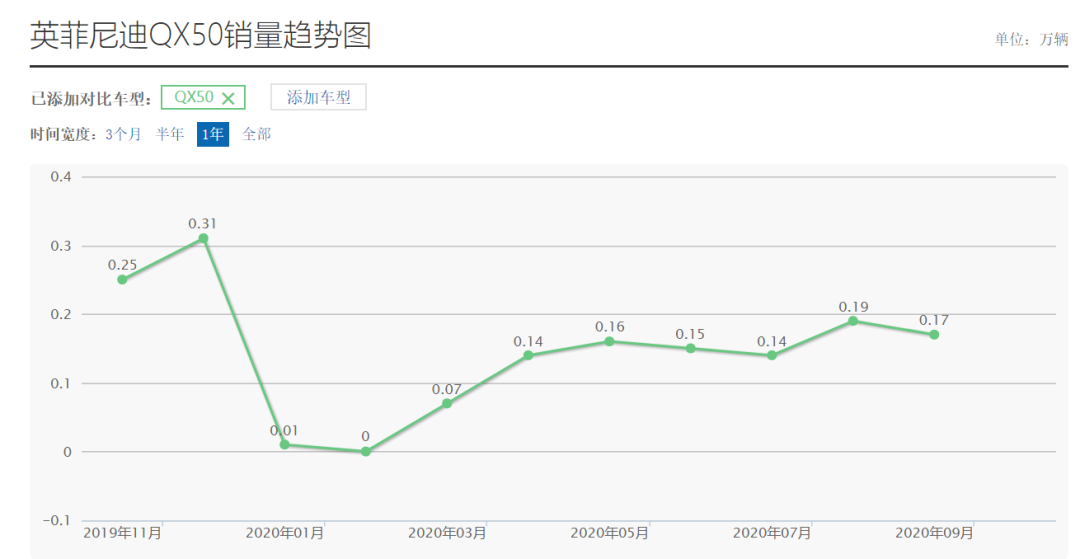Screen dimensions: 1080x559
Task: Click the 0.07 data point at 2020年03月
Action: click(x=447, y=404)
